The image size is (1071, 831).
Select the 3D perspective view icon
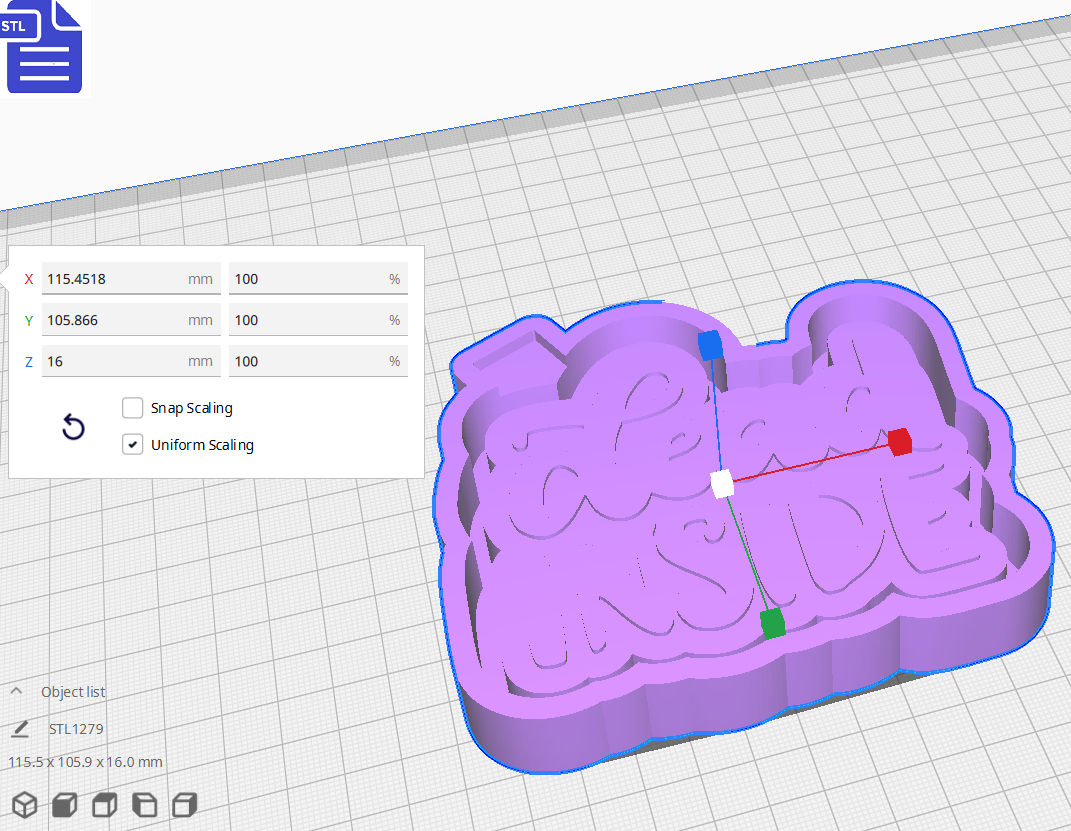24,804
